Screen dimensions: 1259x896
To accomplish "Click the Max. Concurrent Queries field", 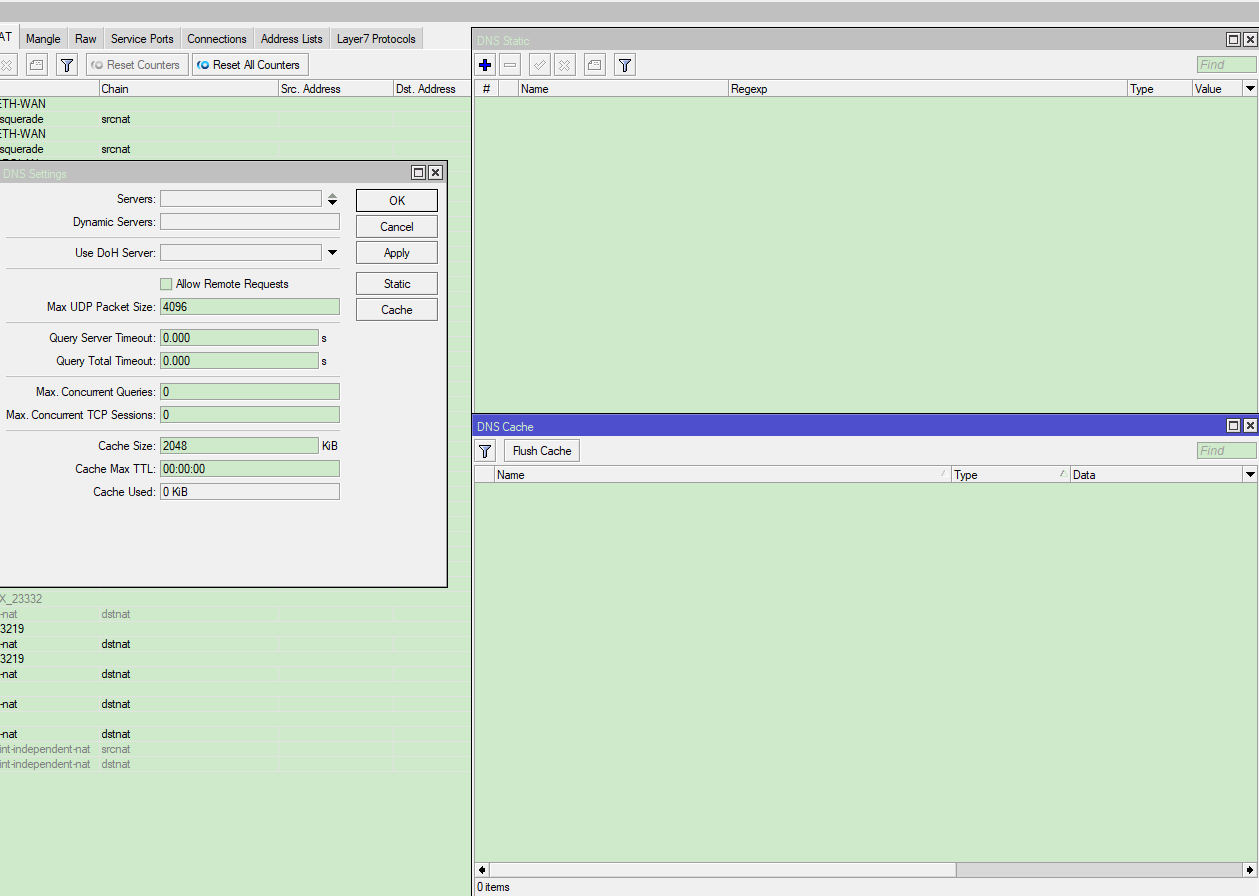I will [250, 392].
